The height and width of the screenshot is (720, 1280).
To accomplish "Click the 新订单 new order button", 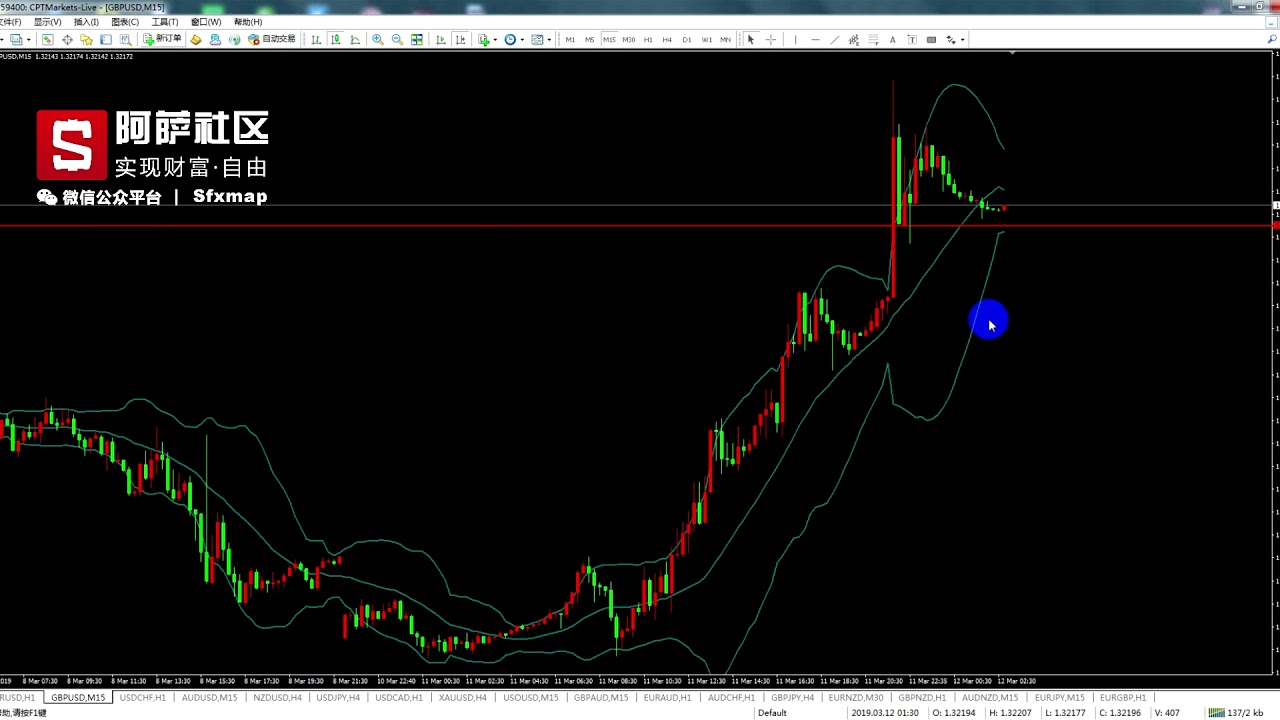I will point(163,40).
